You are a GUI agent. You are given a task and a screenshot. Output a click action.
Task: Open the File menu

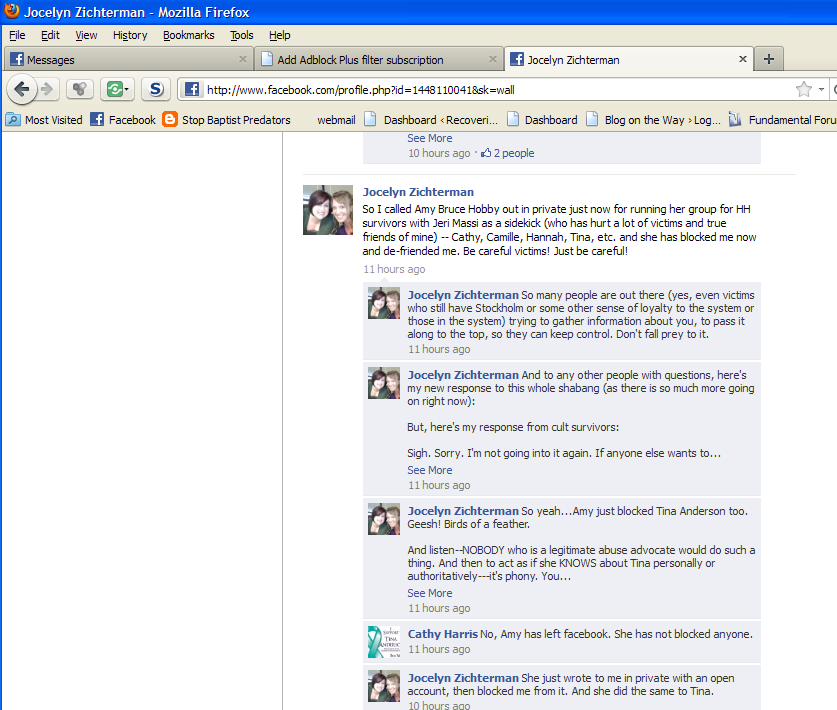tap(17, 35)
